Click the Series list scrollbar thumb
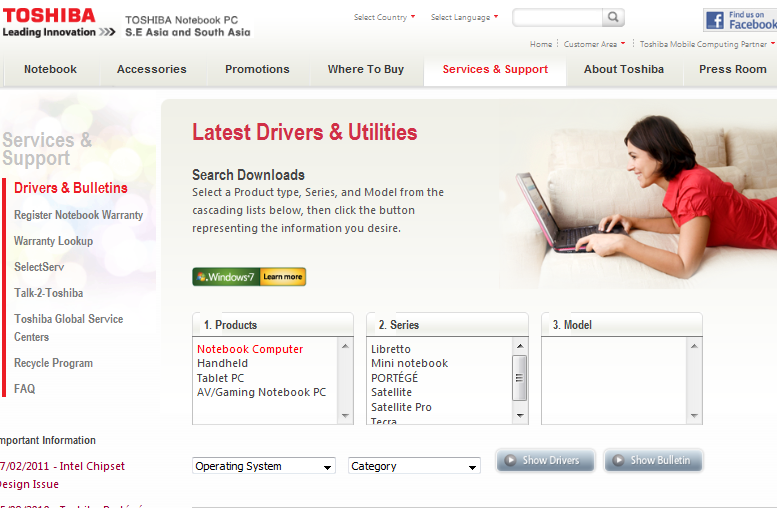Image resolution: width=777 pixels, height=508 pixels. pos(520,378)
